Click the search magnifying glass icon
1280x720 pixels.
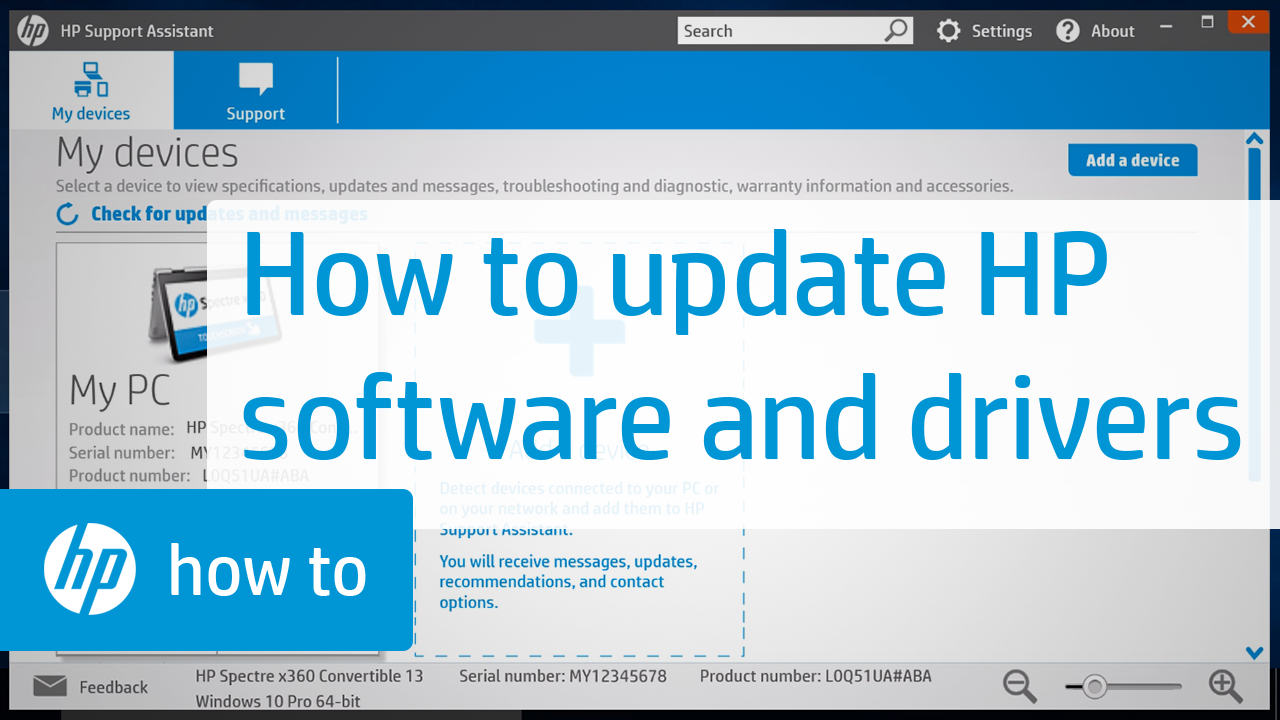tap(896, 31)
